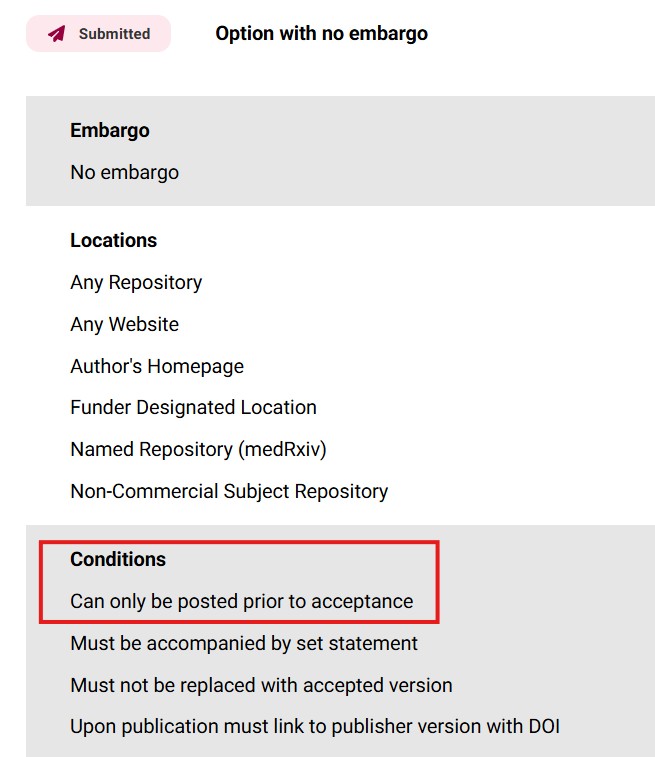Select 'Can only be posted prior to acceptance'
The width and height of the screenshot is (655, 757).
coord(241,602)
